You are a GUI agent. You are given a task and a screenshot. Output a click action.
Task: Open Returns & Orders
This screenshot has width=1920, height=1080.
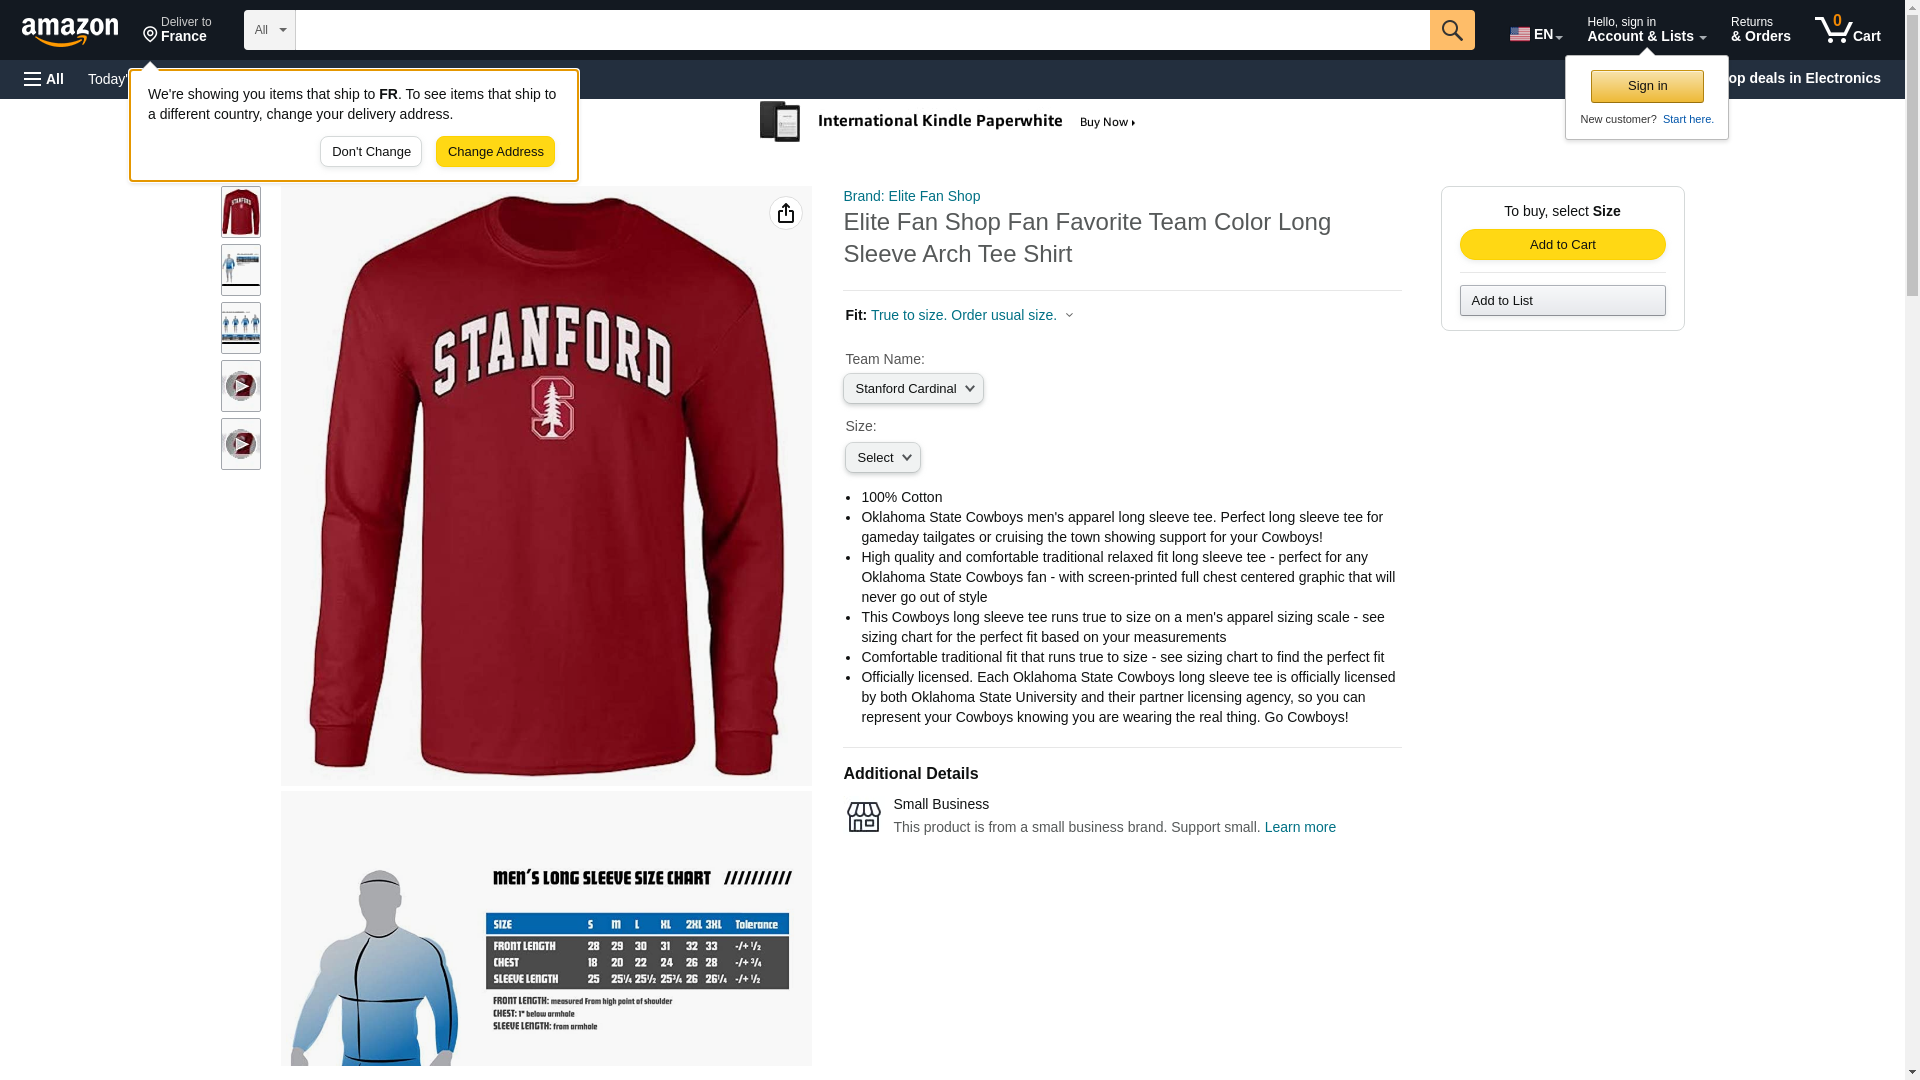[x=1760, y=30]
